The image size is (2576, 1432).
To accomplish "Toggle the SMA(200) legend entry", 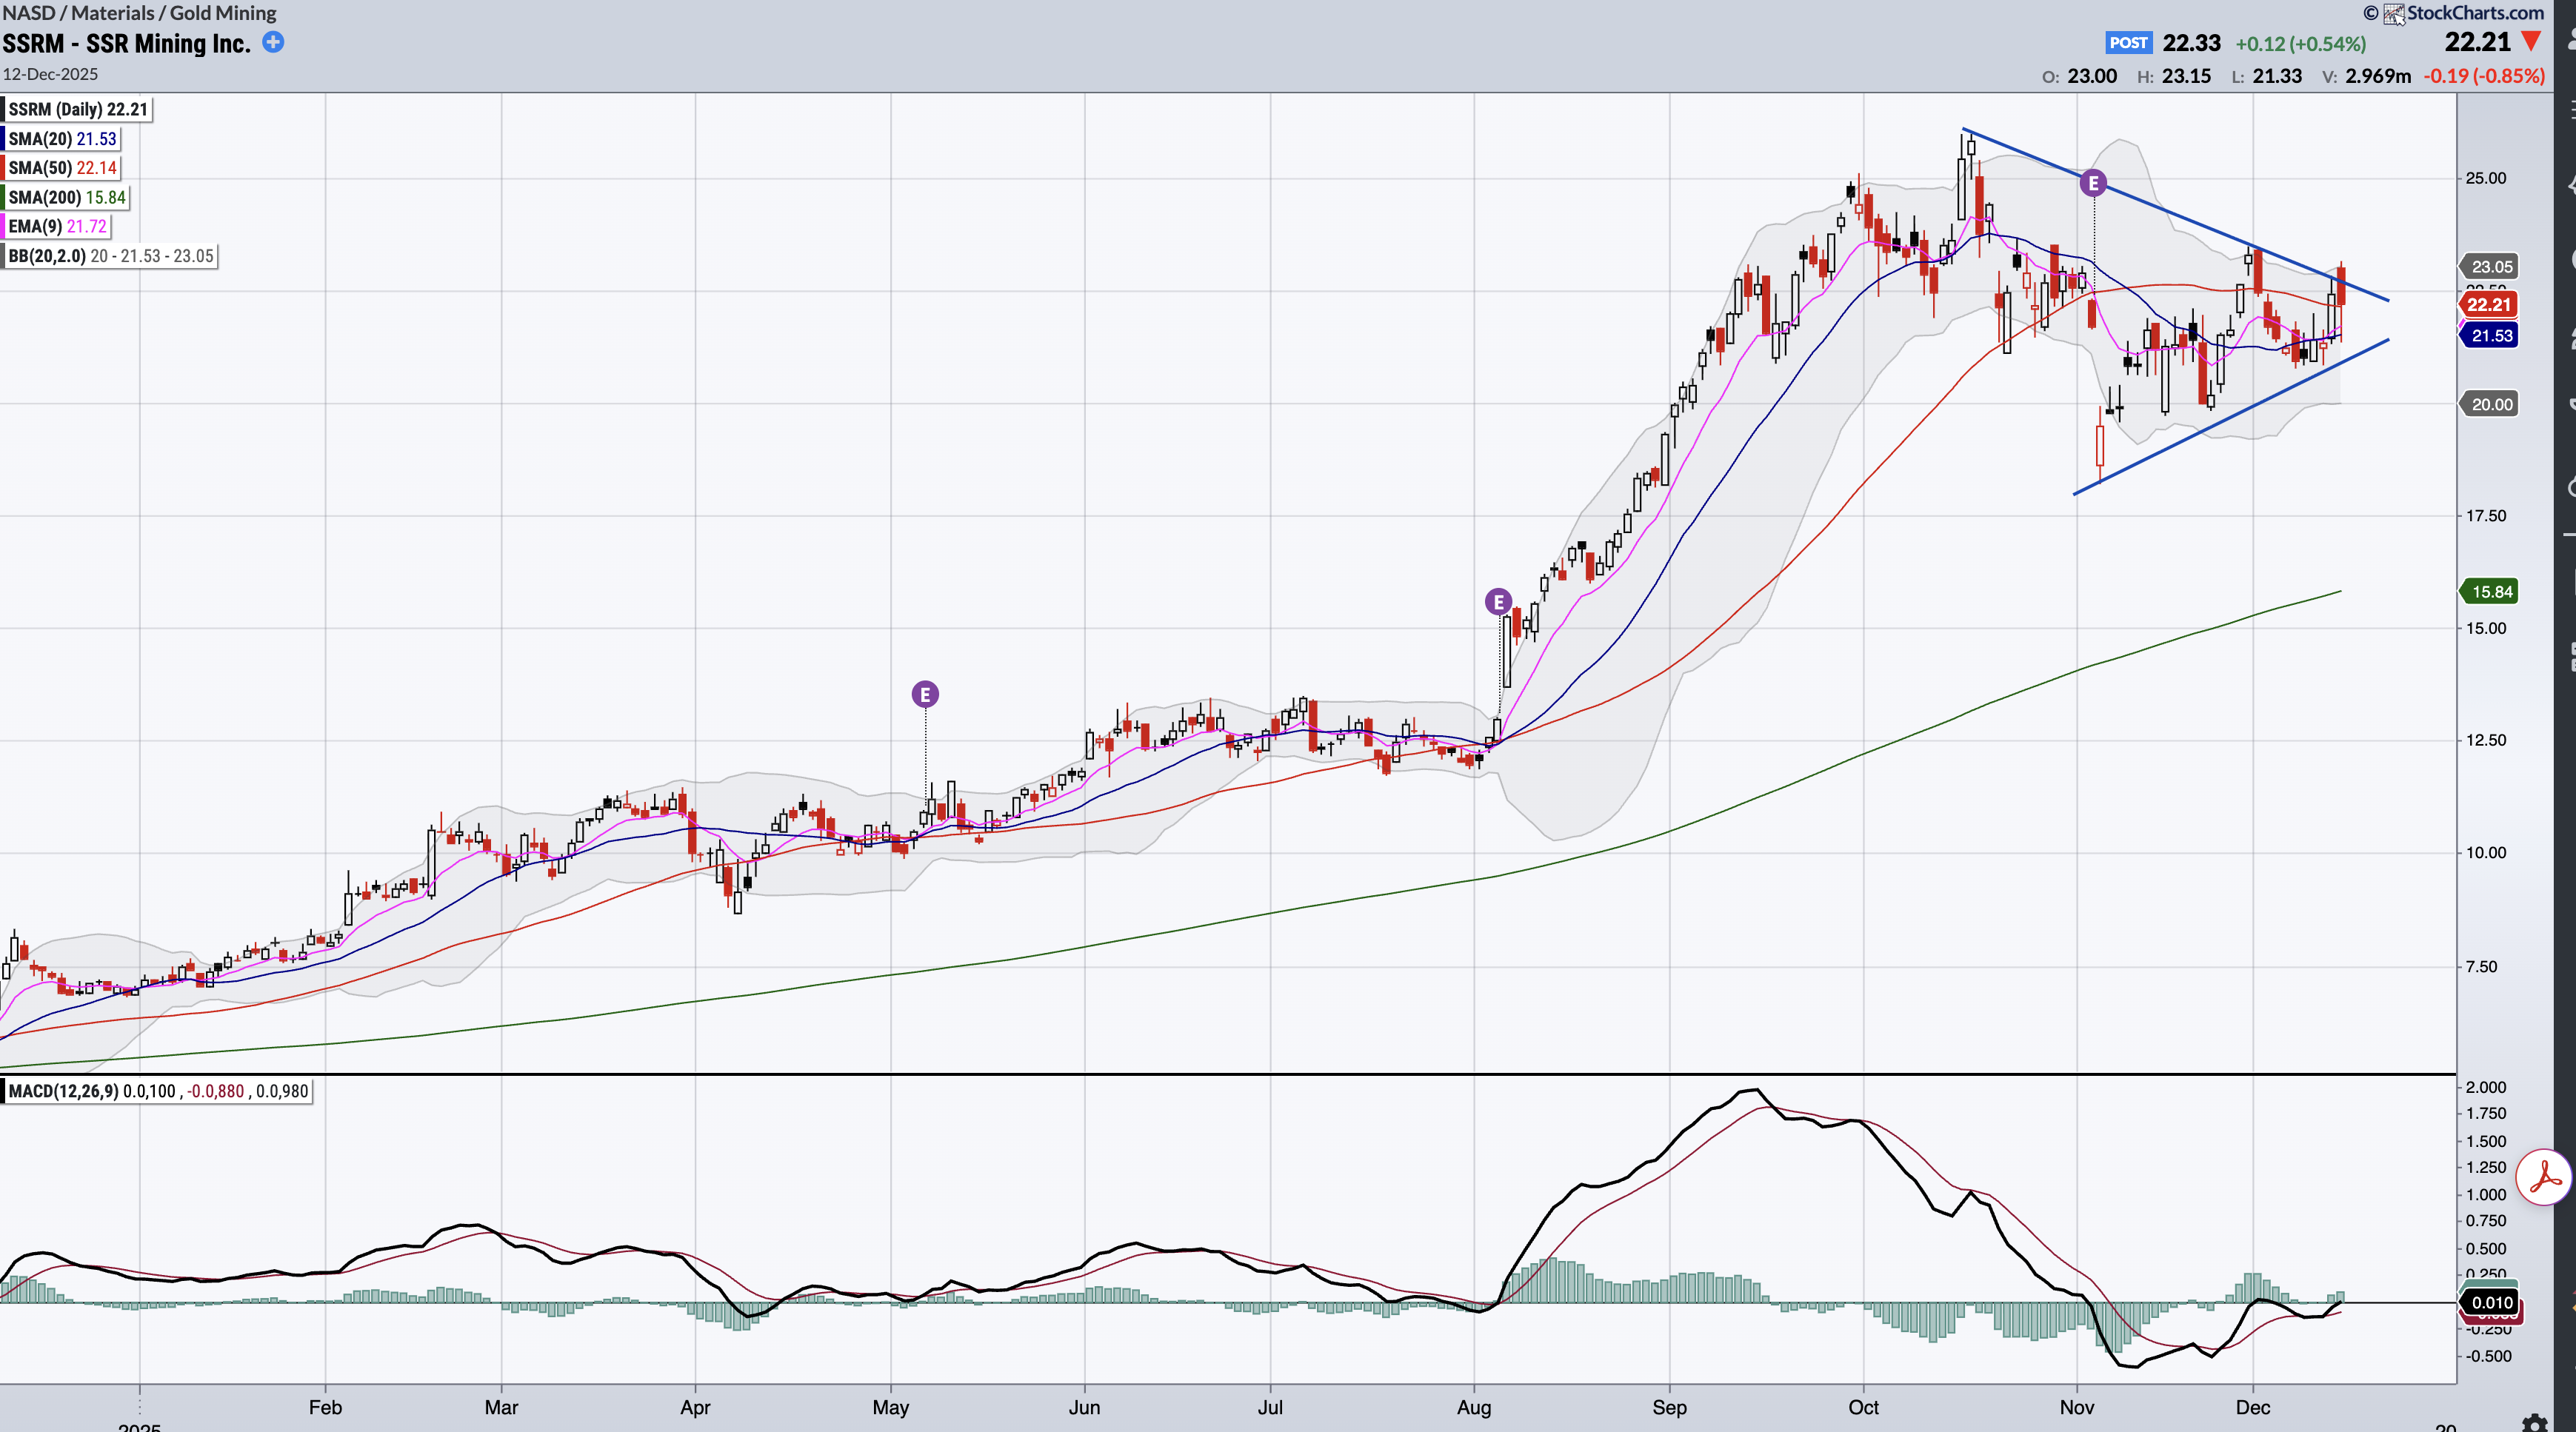I will pos(67,197).
